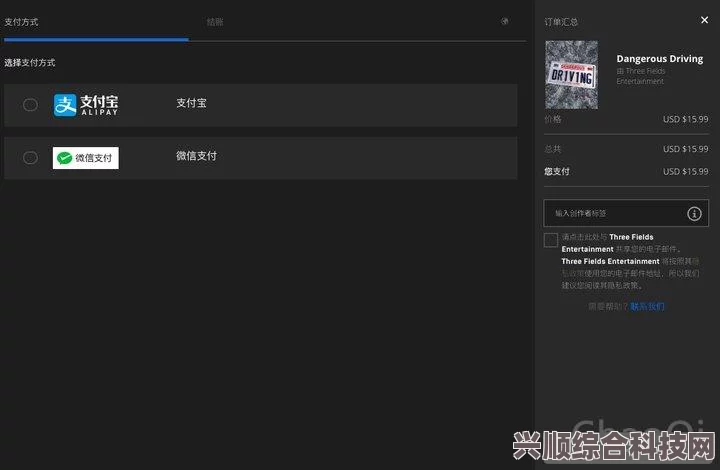
Task: Click the 您支付 USD $15.99 amount
Action: (x=686, y=172)
